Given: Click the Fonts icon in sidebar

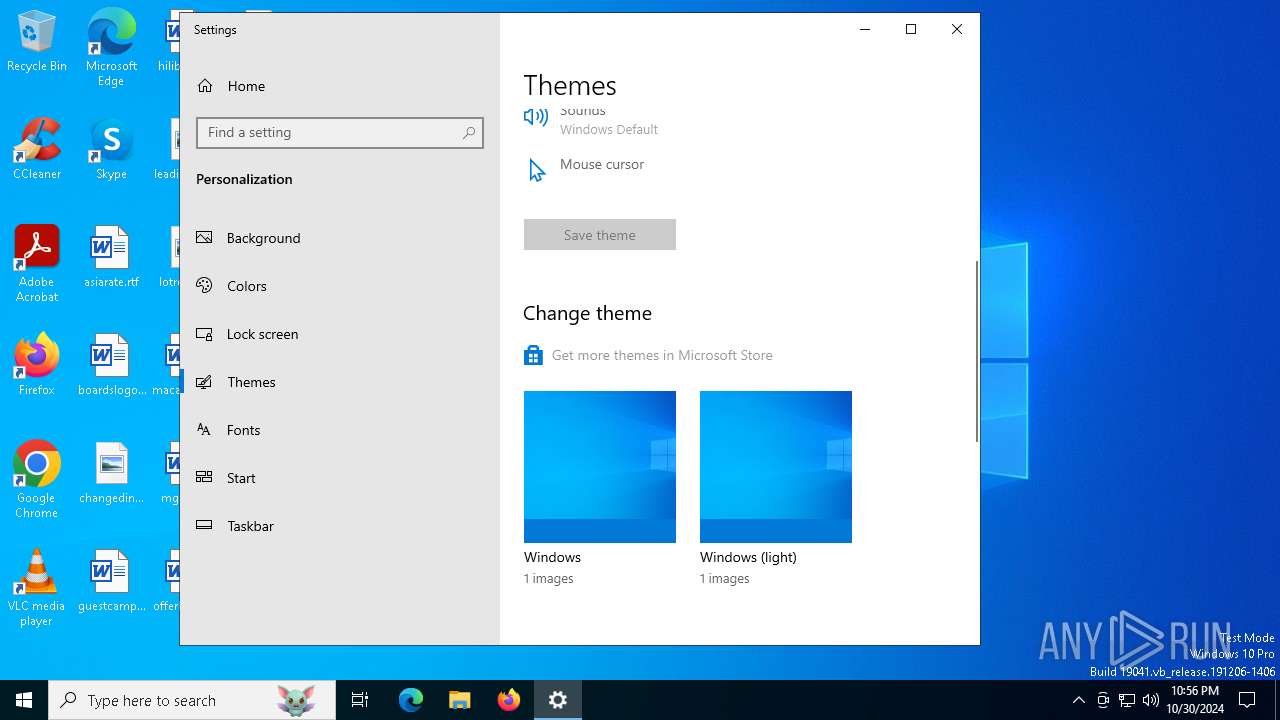Looking at the screenshot, I should (x=204, y=430).
